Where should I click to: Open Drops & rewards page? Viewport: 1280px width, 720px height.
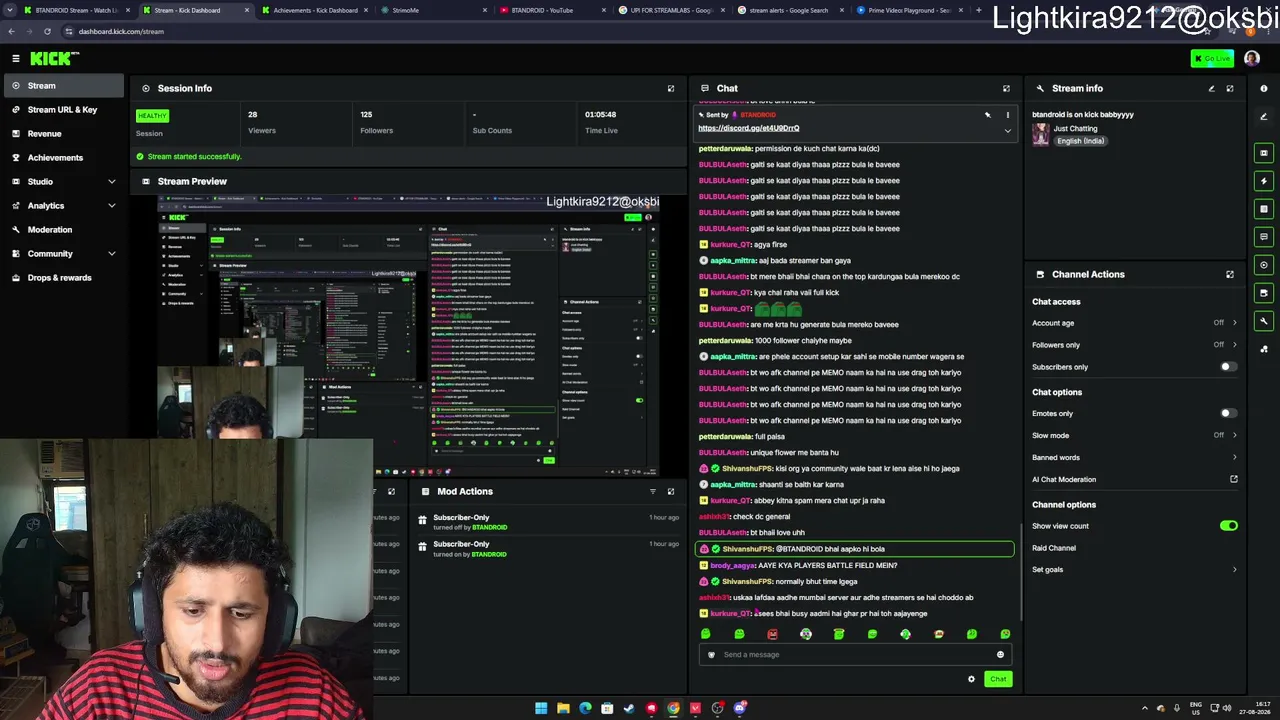(x=63, y=277)
